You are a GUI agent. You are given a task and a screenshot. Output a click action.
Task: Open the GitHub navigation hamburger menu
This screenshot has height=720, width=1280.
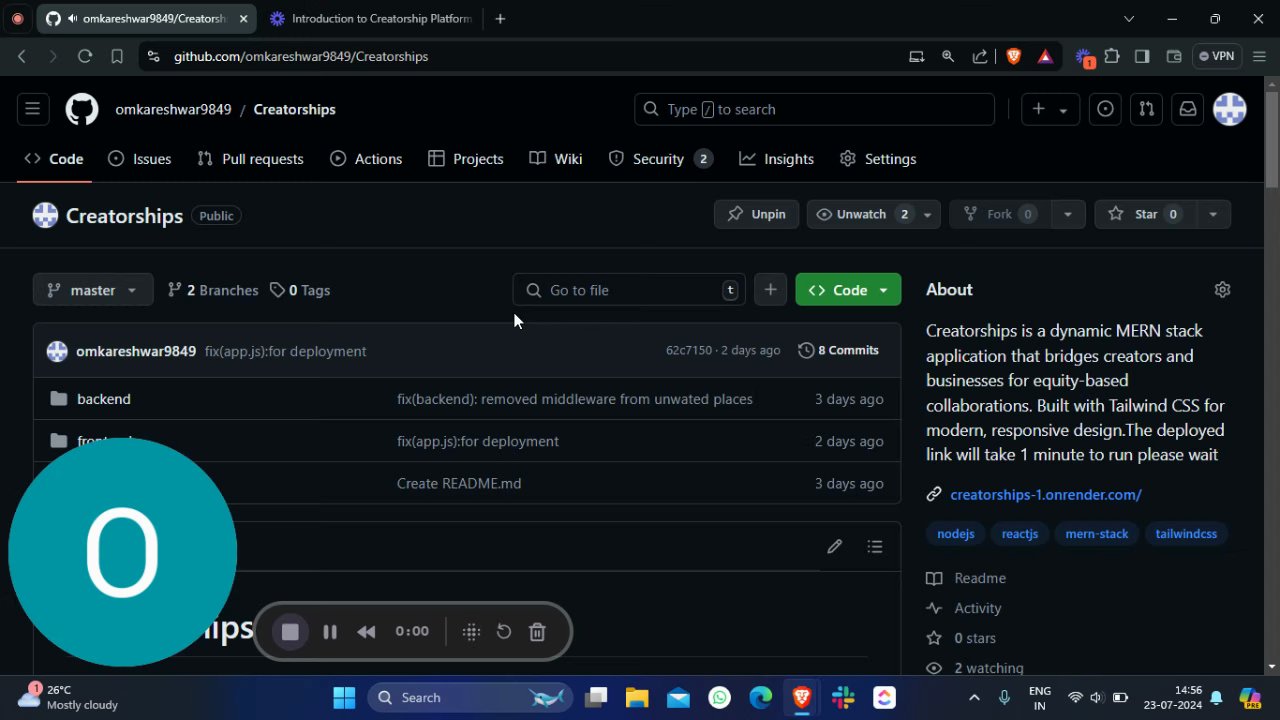32,109
